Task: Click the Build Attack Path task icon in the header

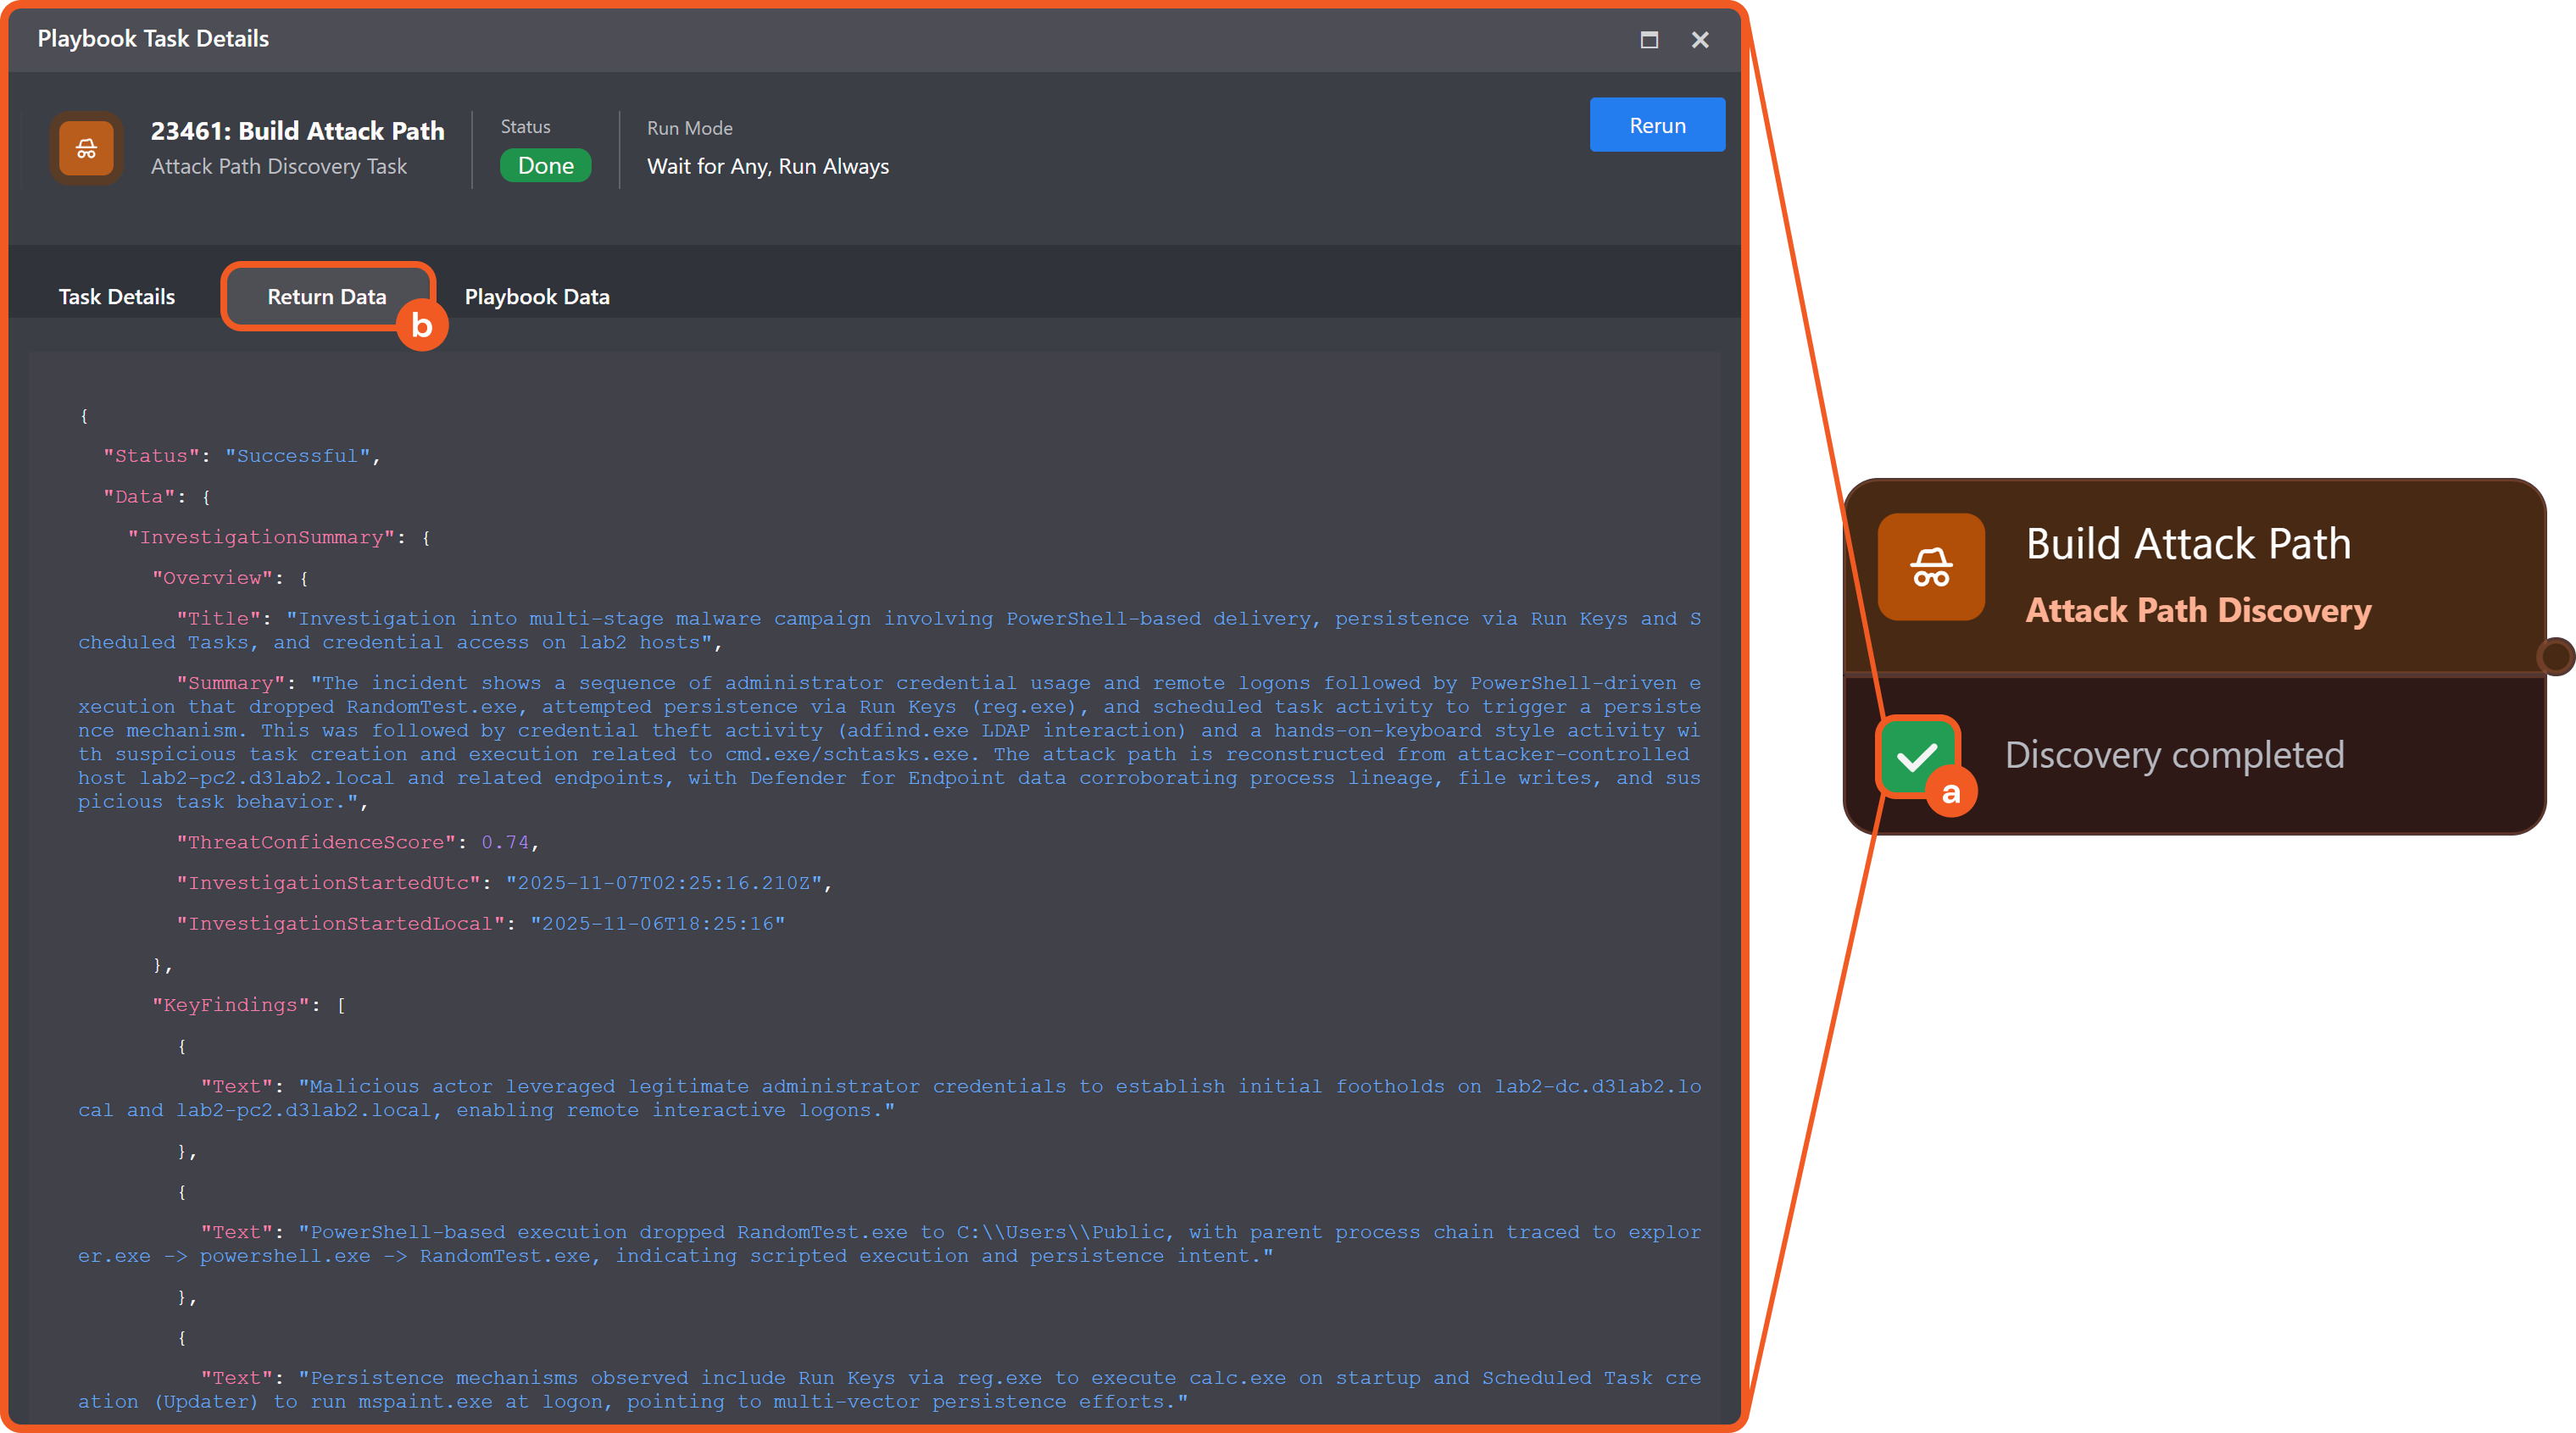Action: (86, 149)
